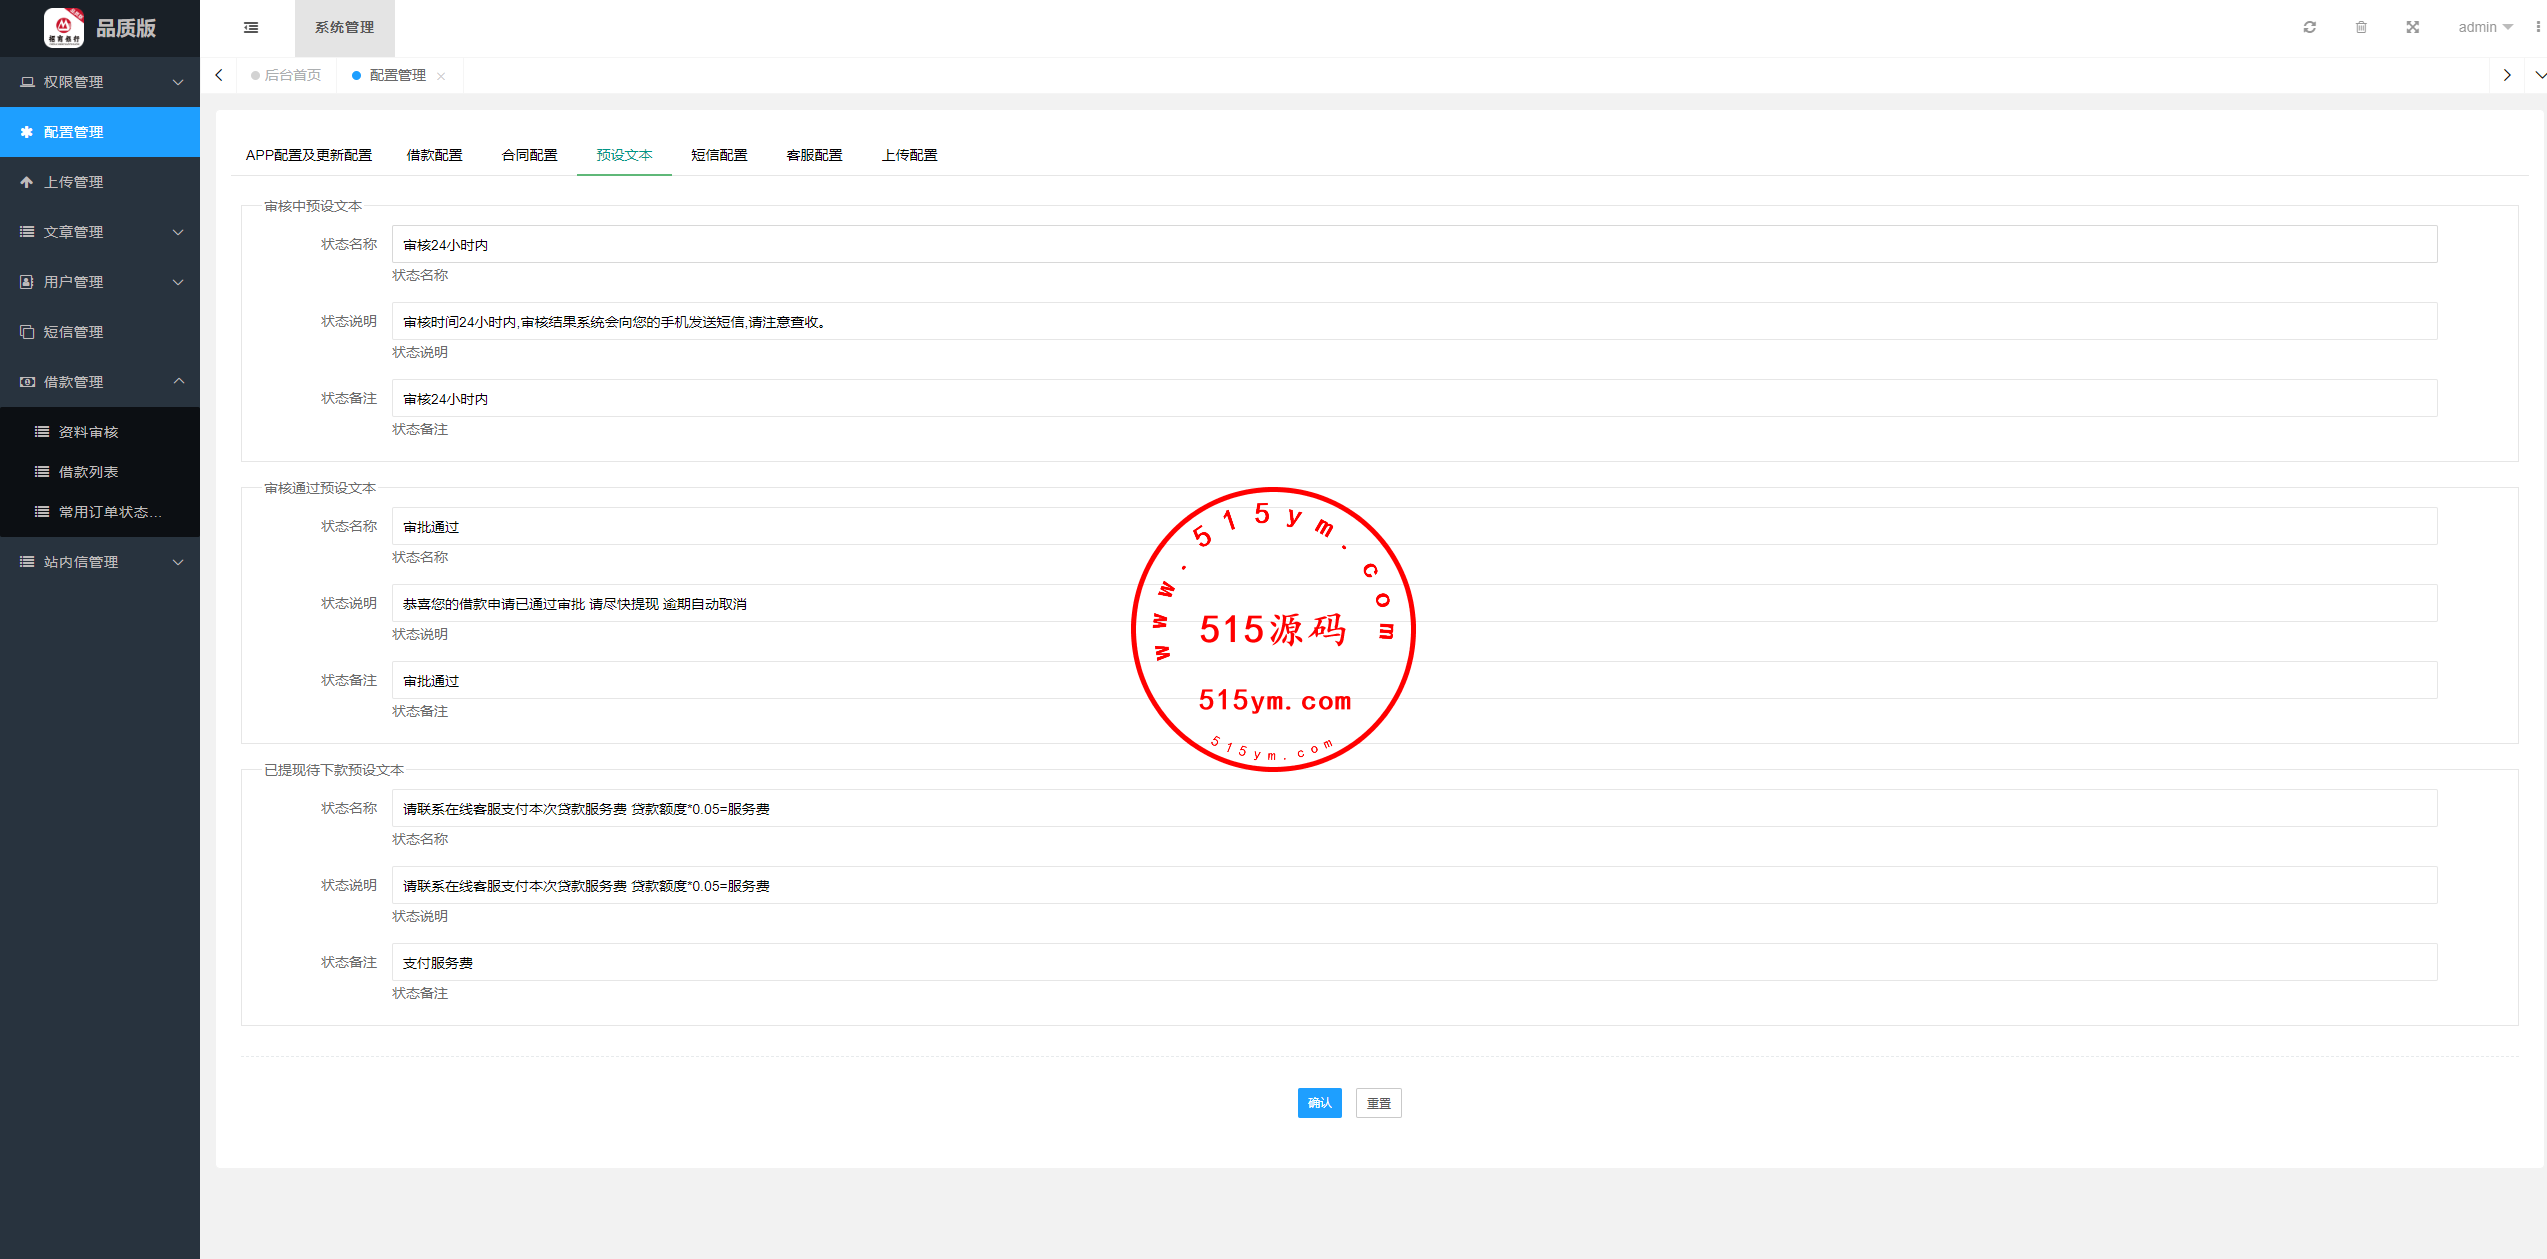Click the refresh icon in top bar
2547x1259 pixels.
pos(2309,27)
